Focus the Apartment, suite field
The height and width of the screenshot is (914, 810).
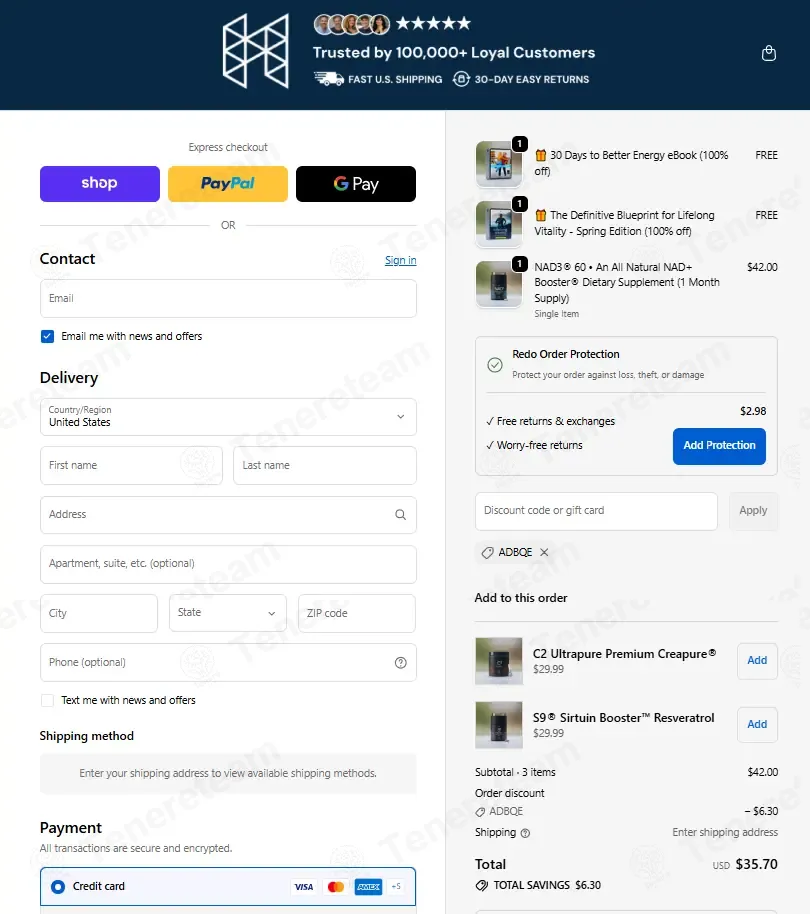coord(228,564)
